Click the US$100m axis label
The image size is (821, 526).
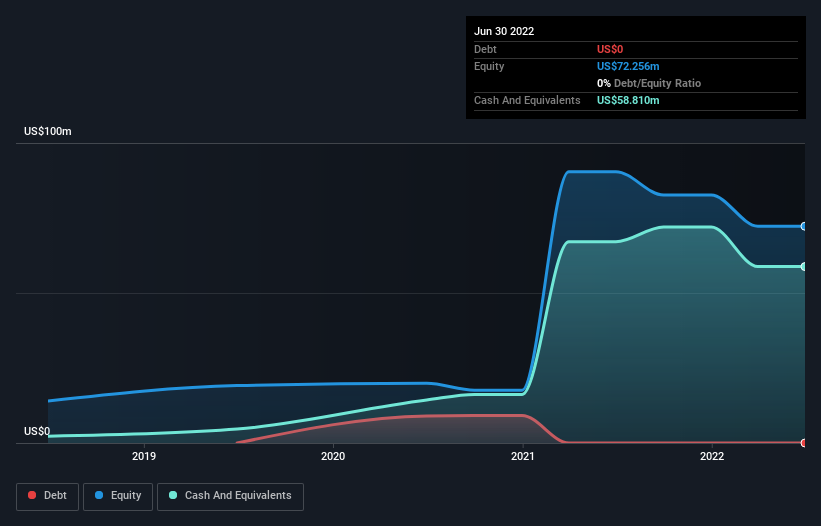tap(48, 131)
